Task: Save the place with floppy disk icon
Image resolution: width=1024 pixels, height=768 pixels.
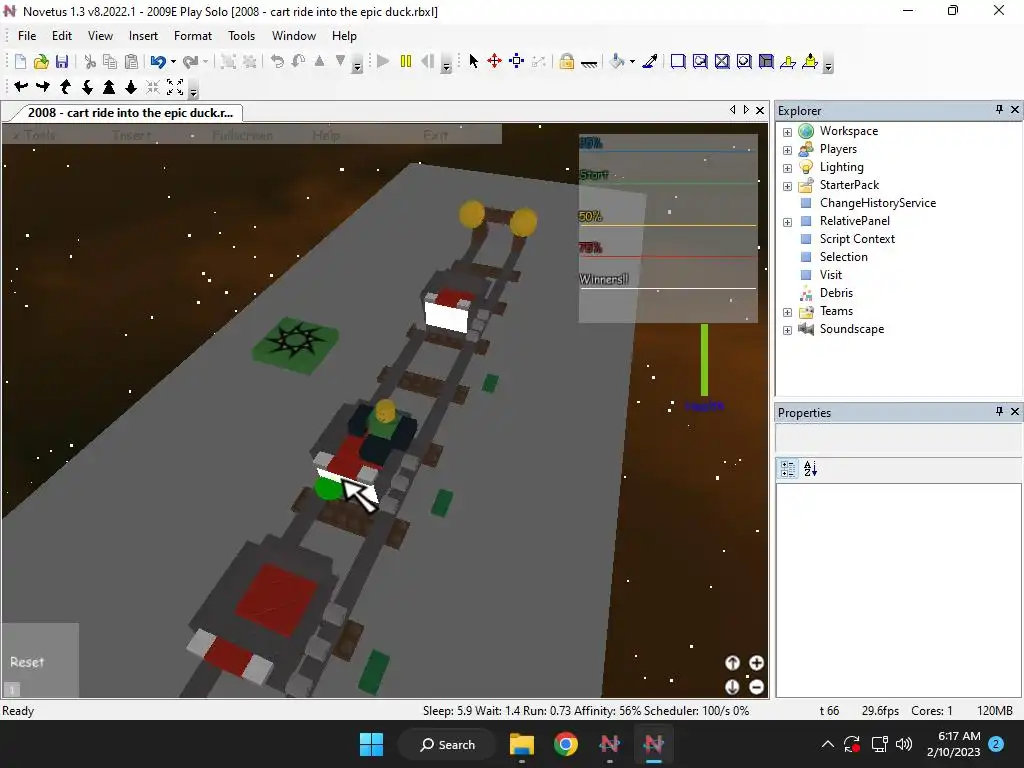Action: [62, 62]
